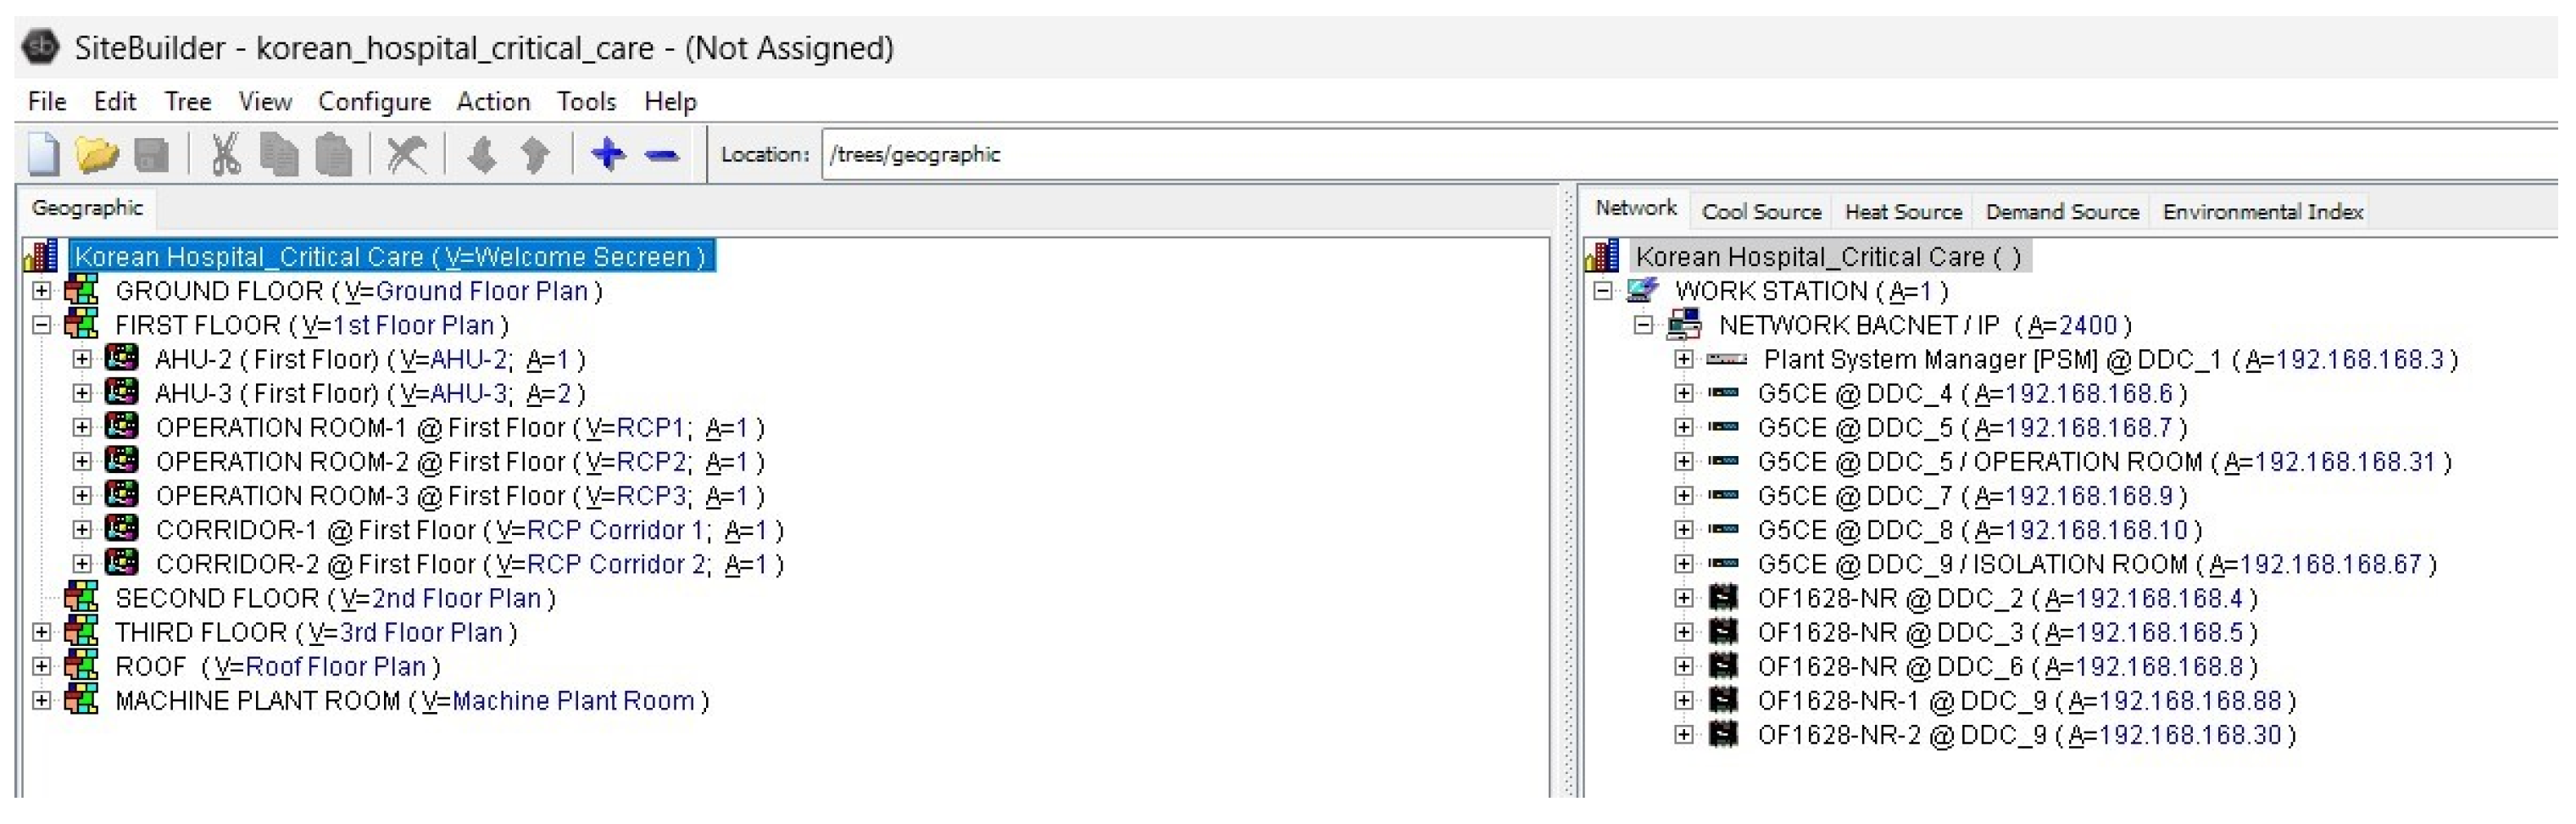Expand the GROUND FLOOR node

point(41,291)
